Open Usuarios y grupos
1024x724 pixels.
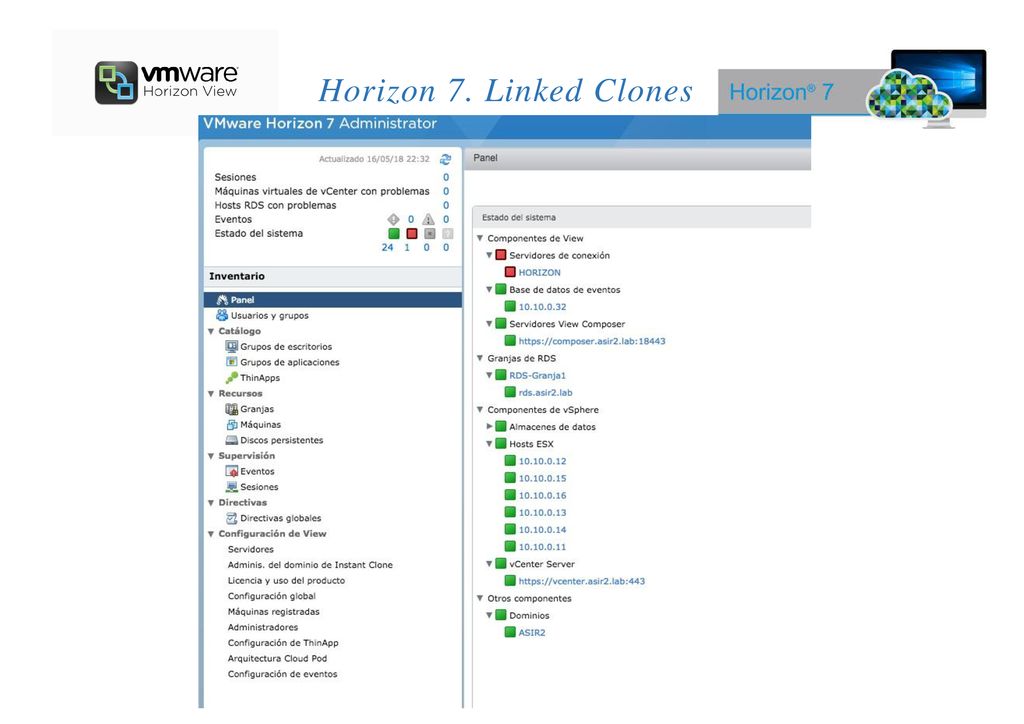(270, 315)
